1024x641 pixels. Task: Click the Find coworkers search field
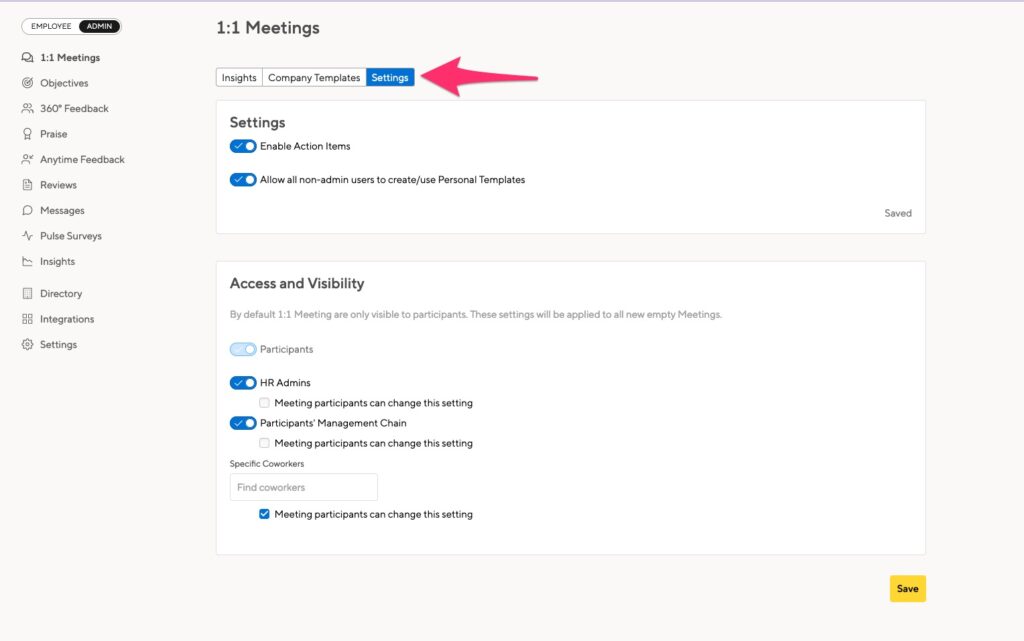(304, 487)
